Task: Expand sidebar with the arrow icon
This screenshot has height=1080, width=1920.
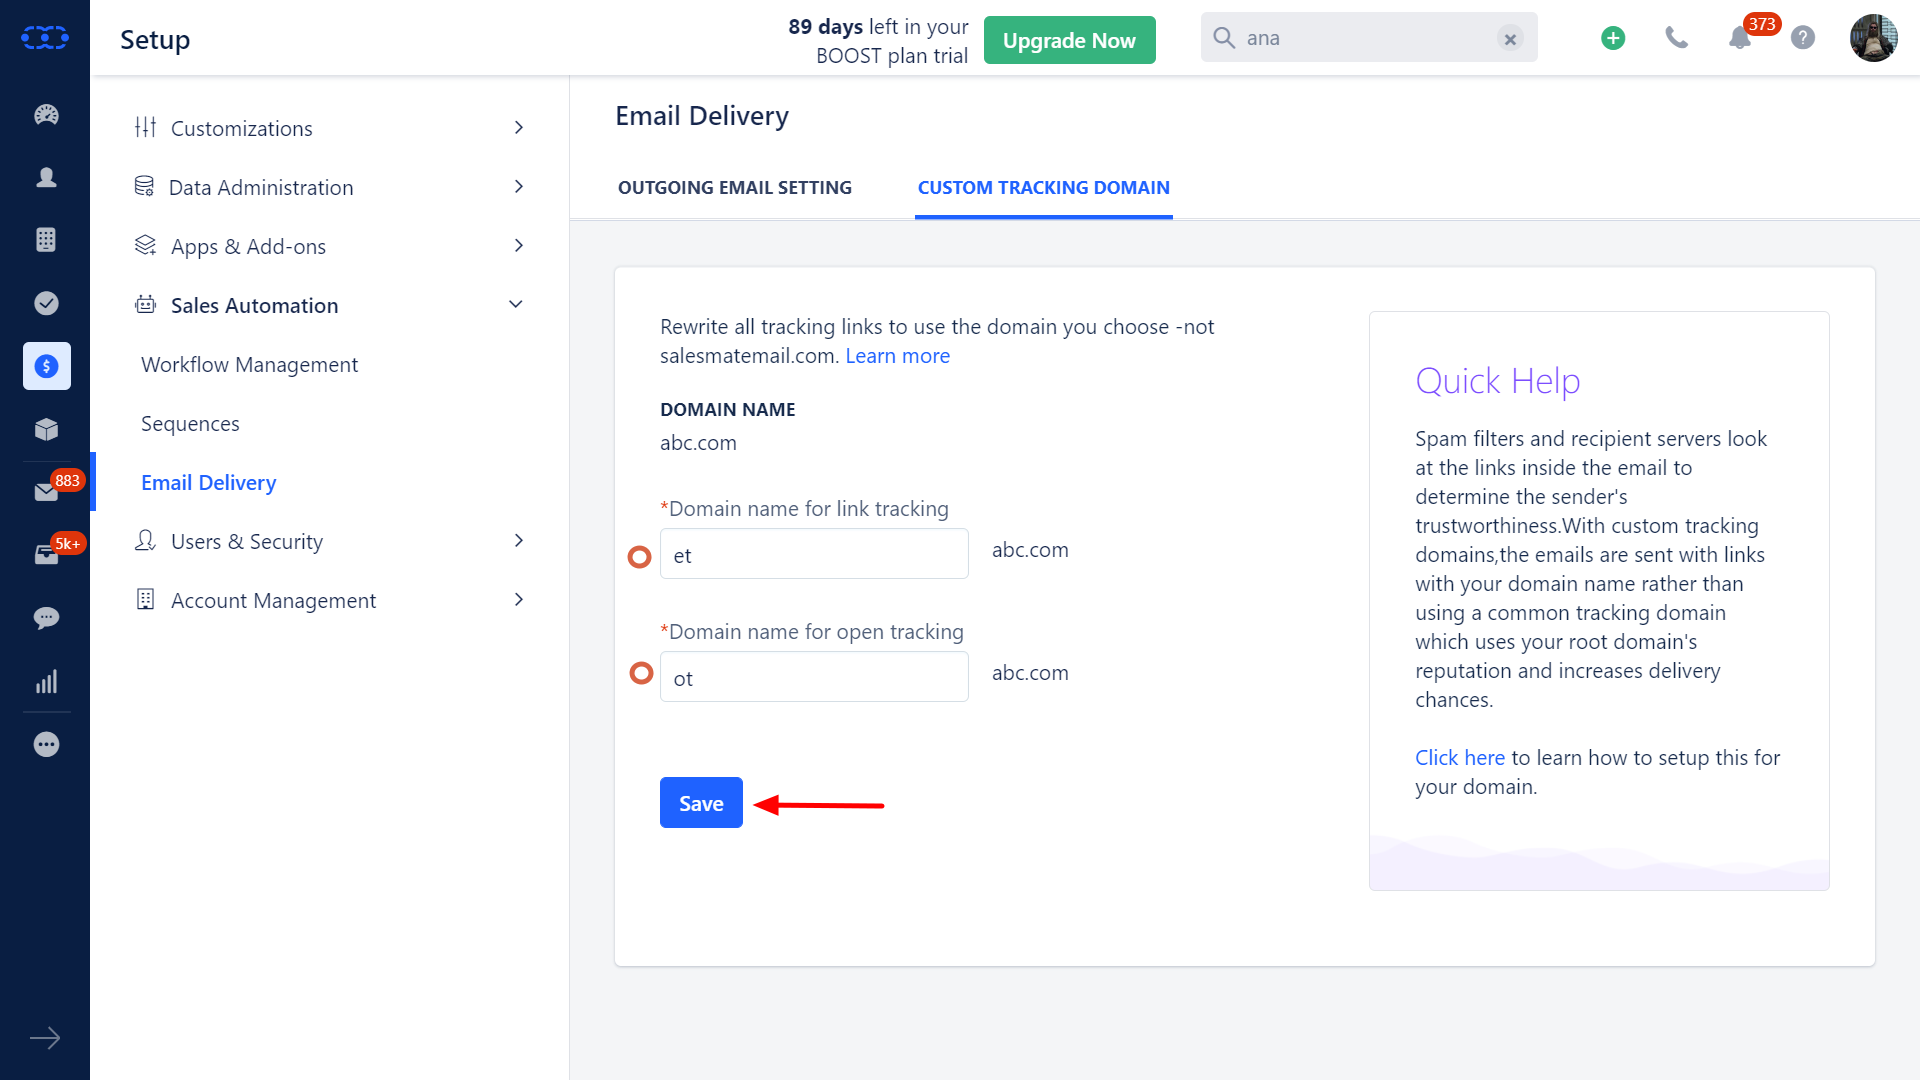Action: tap(45, 1038)
